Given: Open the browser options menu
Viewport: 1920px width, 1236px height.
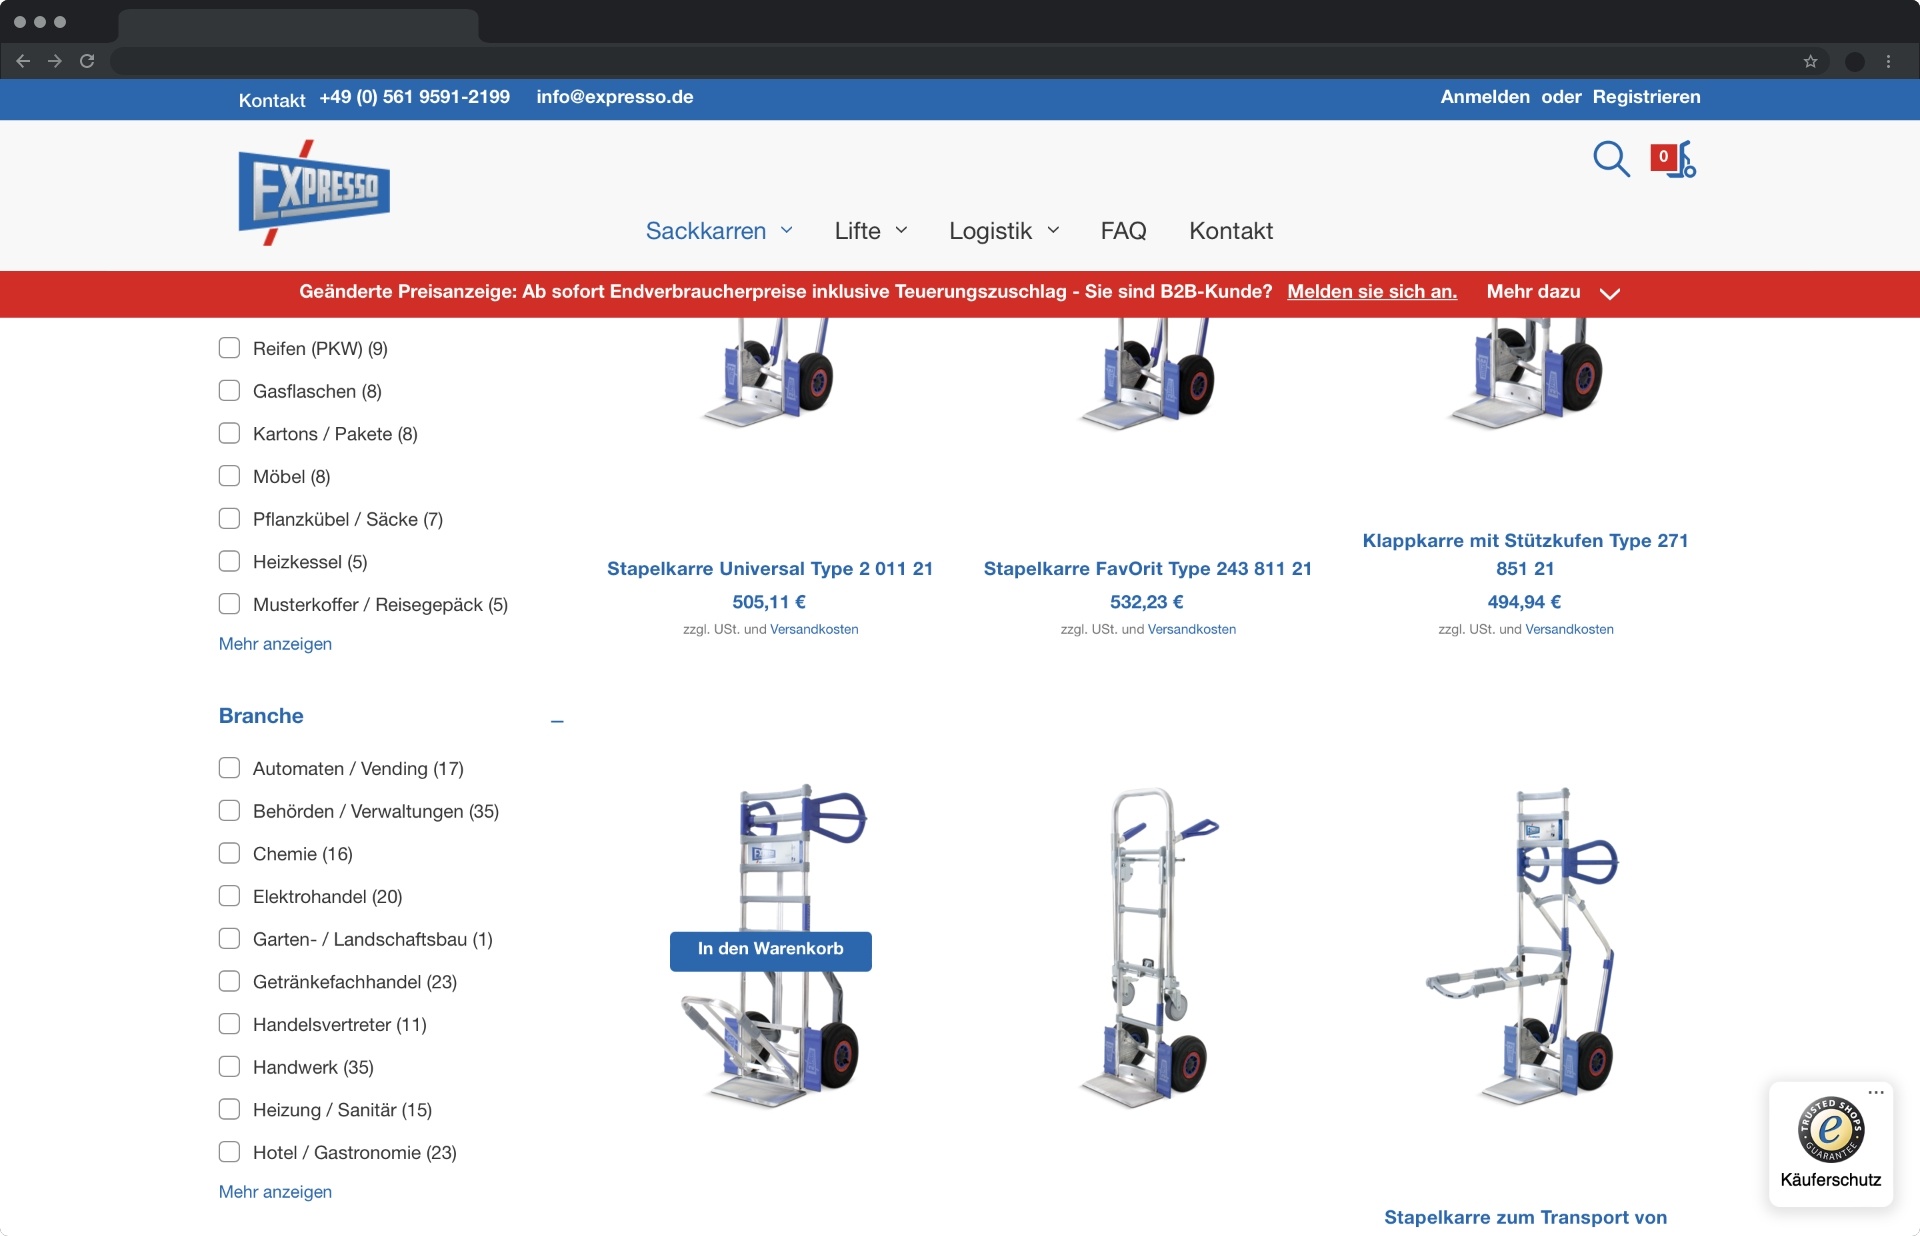Looking at the screenshot, I should pos(1890,61).
